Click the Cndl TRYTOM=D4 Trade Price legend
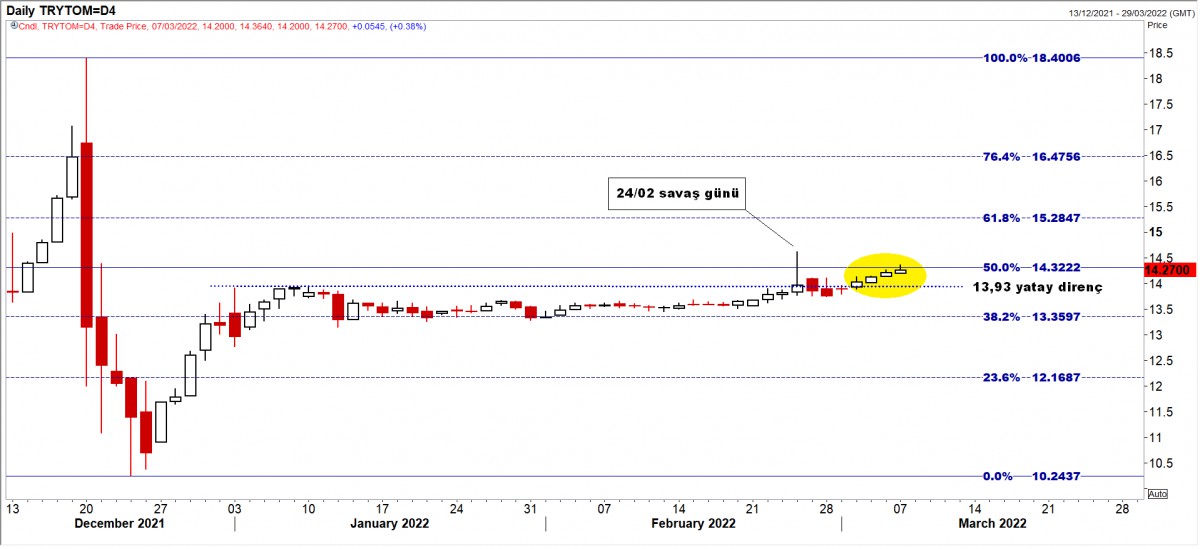The height and width of the screenshot is (549, 1200). 200,29
